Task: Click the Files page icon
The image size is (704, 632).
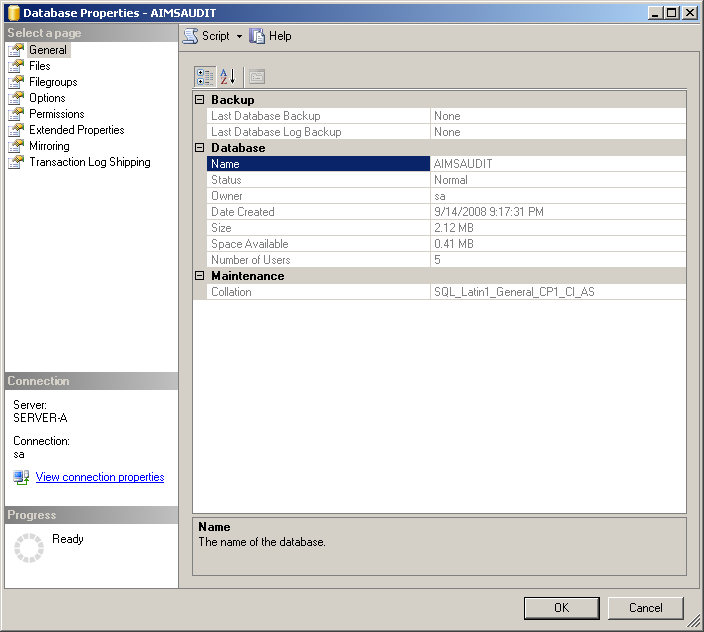Action: pos(16,66)
